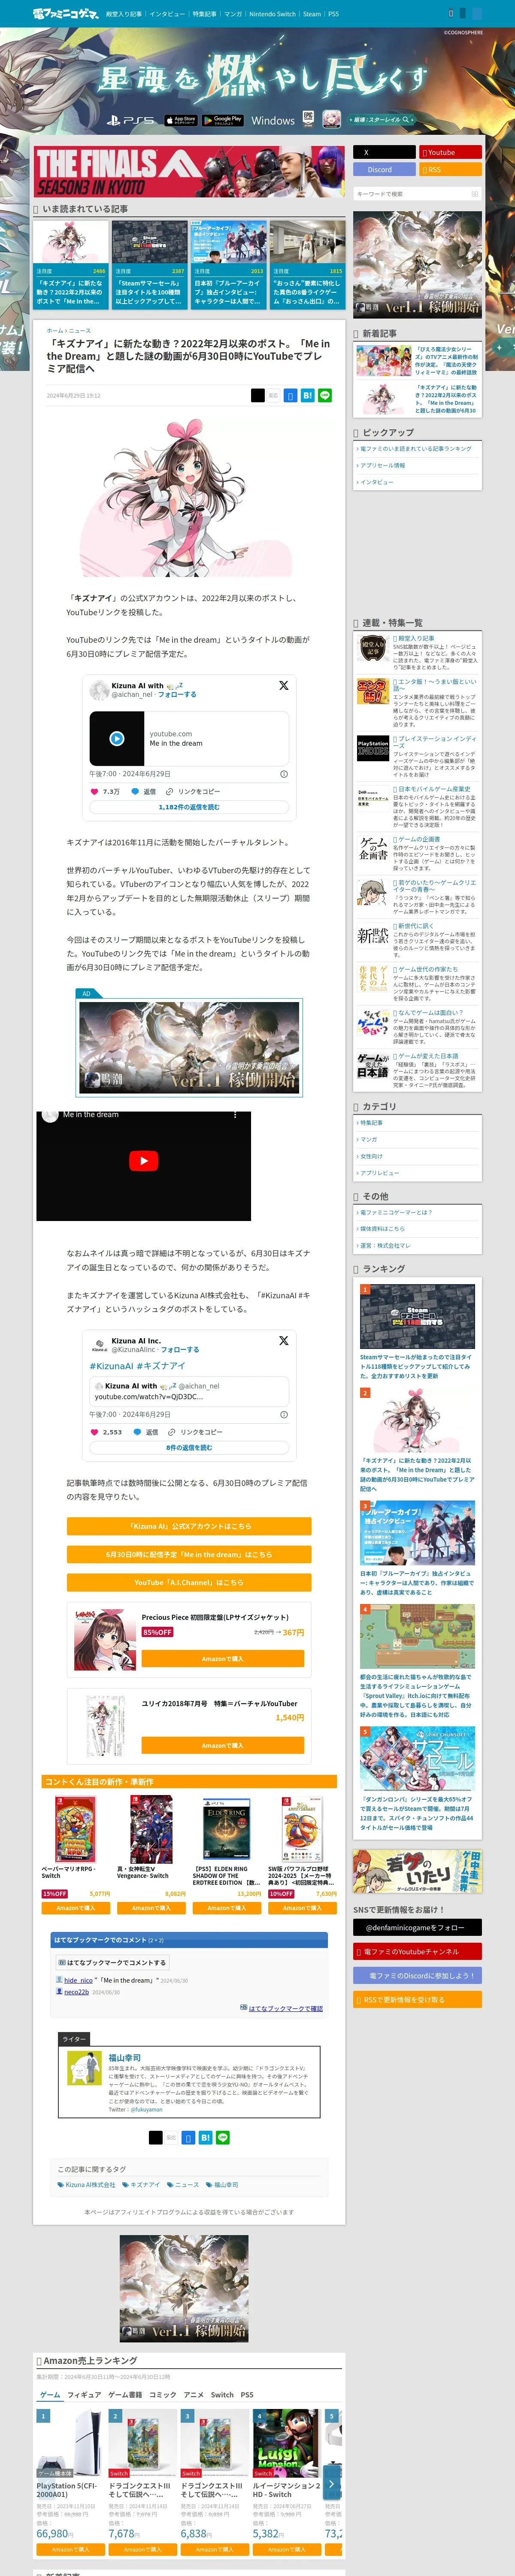Viewport: 515px width, 2576px height.
Task: Click YouTube「A.I.Channel」はこちら orange button
Action: click(189, 1582)
